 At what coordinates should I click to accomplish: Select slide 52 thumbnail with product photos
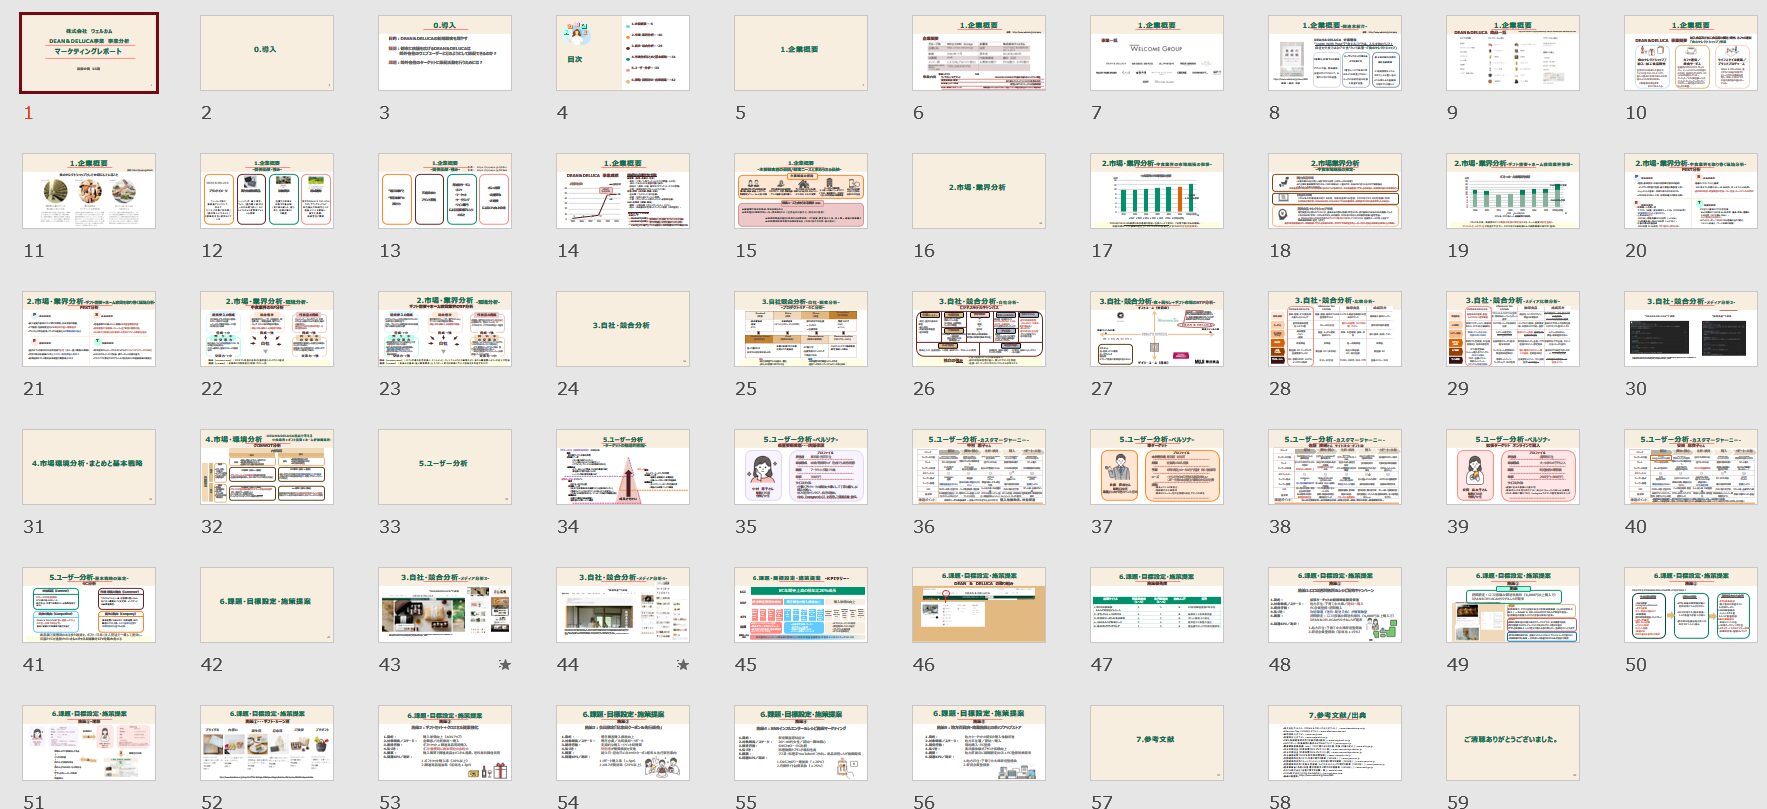(267, 743)
